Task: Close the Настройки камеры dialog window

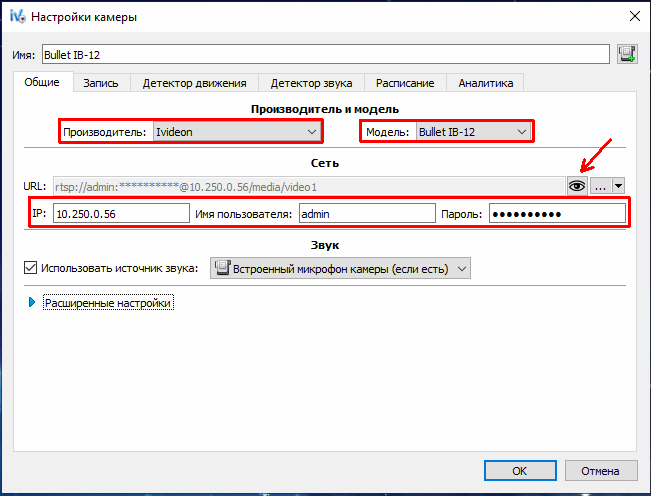Action: click(x=634, y=17)
